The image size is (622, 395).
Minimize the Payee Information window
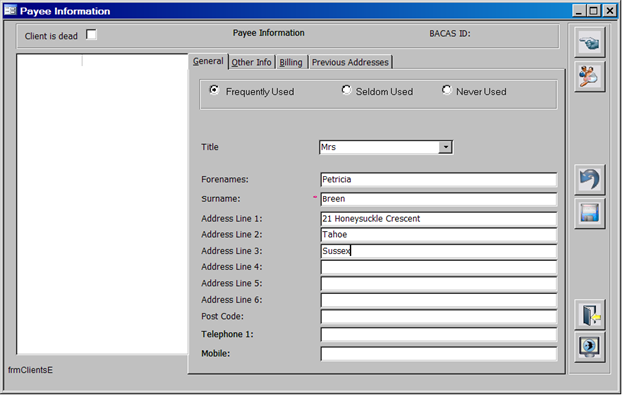579,11
